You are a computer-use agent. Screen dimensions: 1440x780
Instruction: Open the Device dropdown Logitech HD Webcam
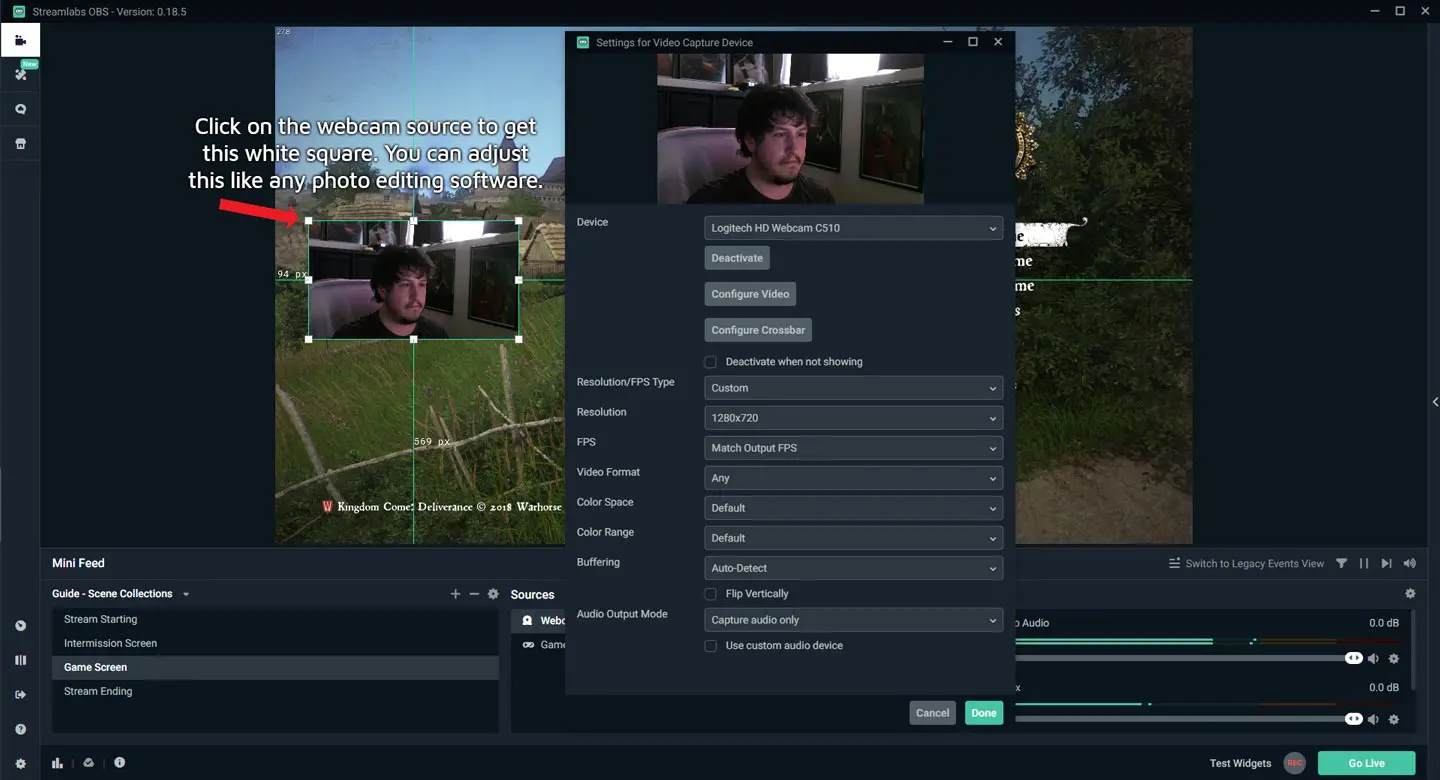coord(854,228)
